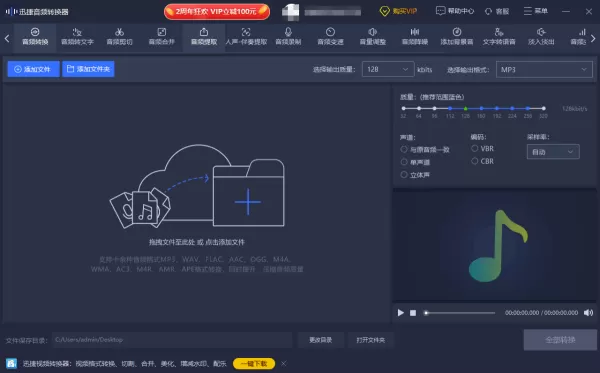
Task: Click the green 128 point on the quality slider
Action: click(466, 108)
